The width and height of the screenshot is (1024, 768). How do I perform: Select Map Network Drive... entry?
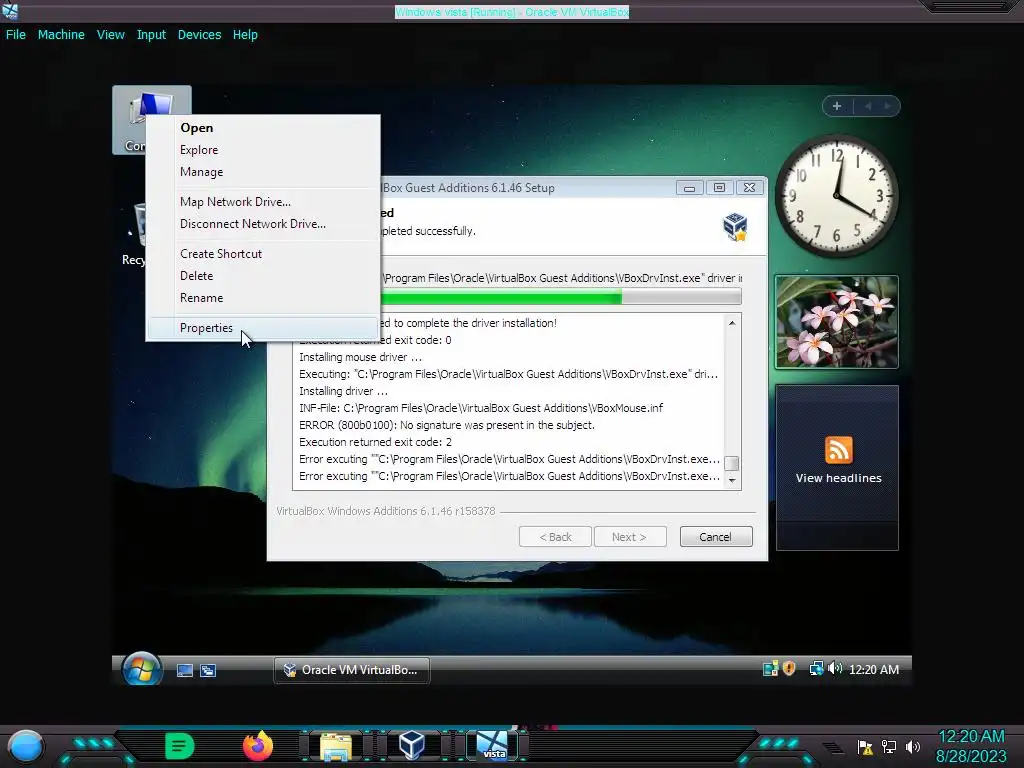263,202
